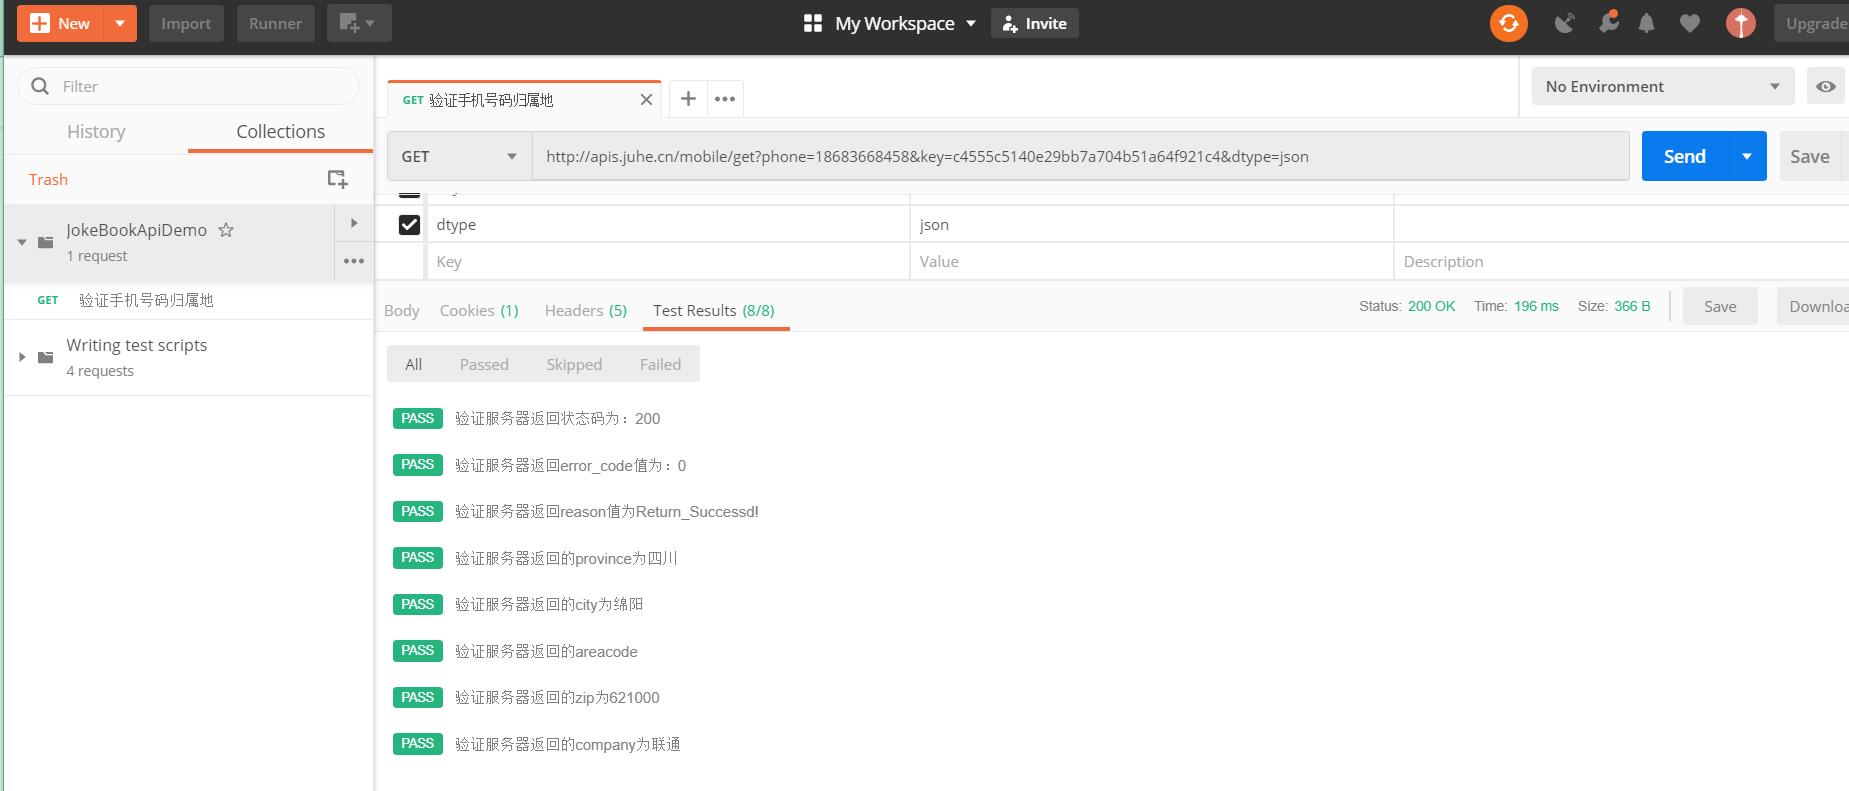Click the Invite button
Viewport: 1849px width, 791px height.
[x=1034, y=23]
